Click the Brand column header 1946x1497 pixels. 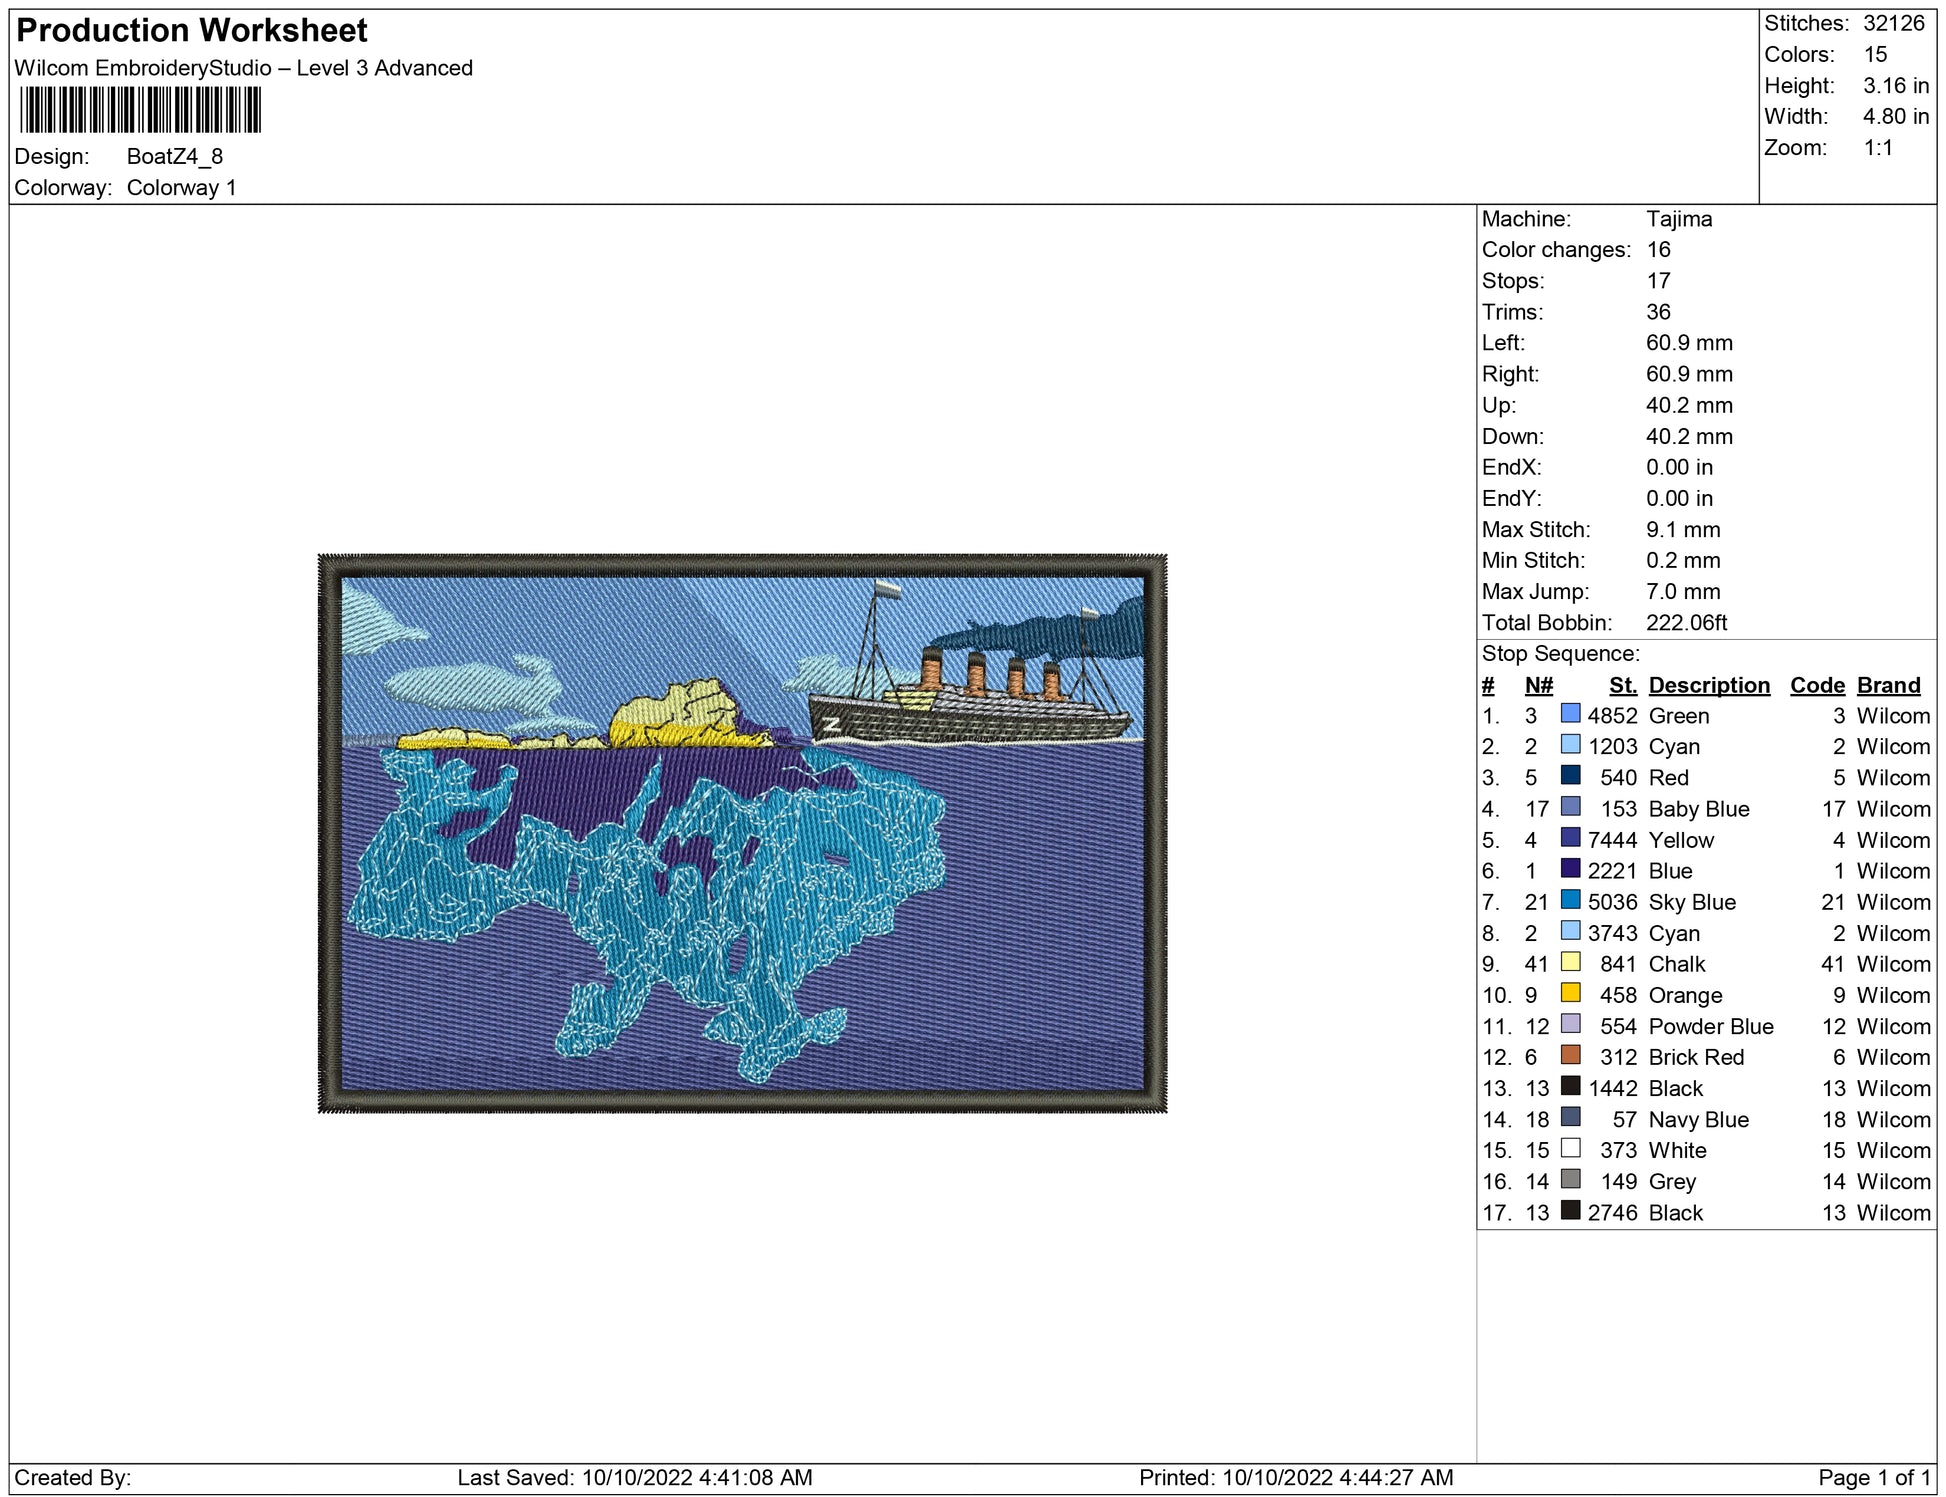click(x=1888, y=685)
